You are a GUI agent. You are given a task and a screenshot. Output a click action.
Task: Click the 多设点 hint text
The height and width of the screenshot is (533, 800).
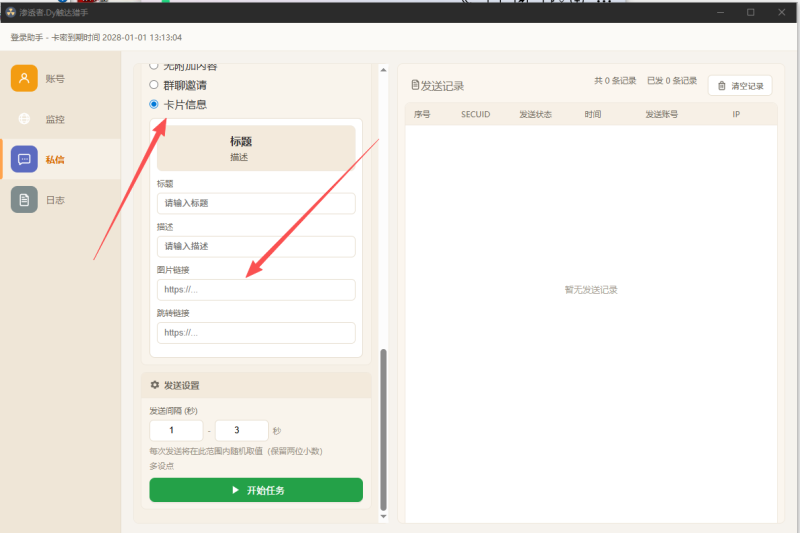(x=162, y=466)
